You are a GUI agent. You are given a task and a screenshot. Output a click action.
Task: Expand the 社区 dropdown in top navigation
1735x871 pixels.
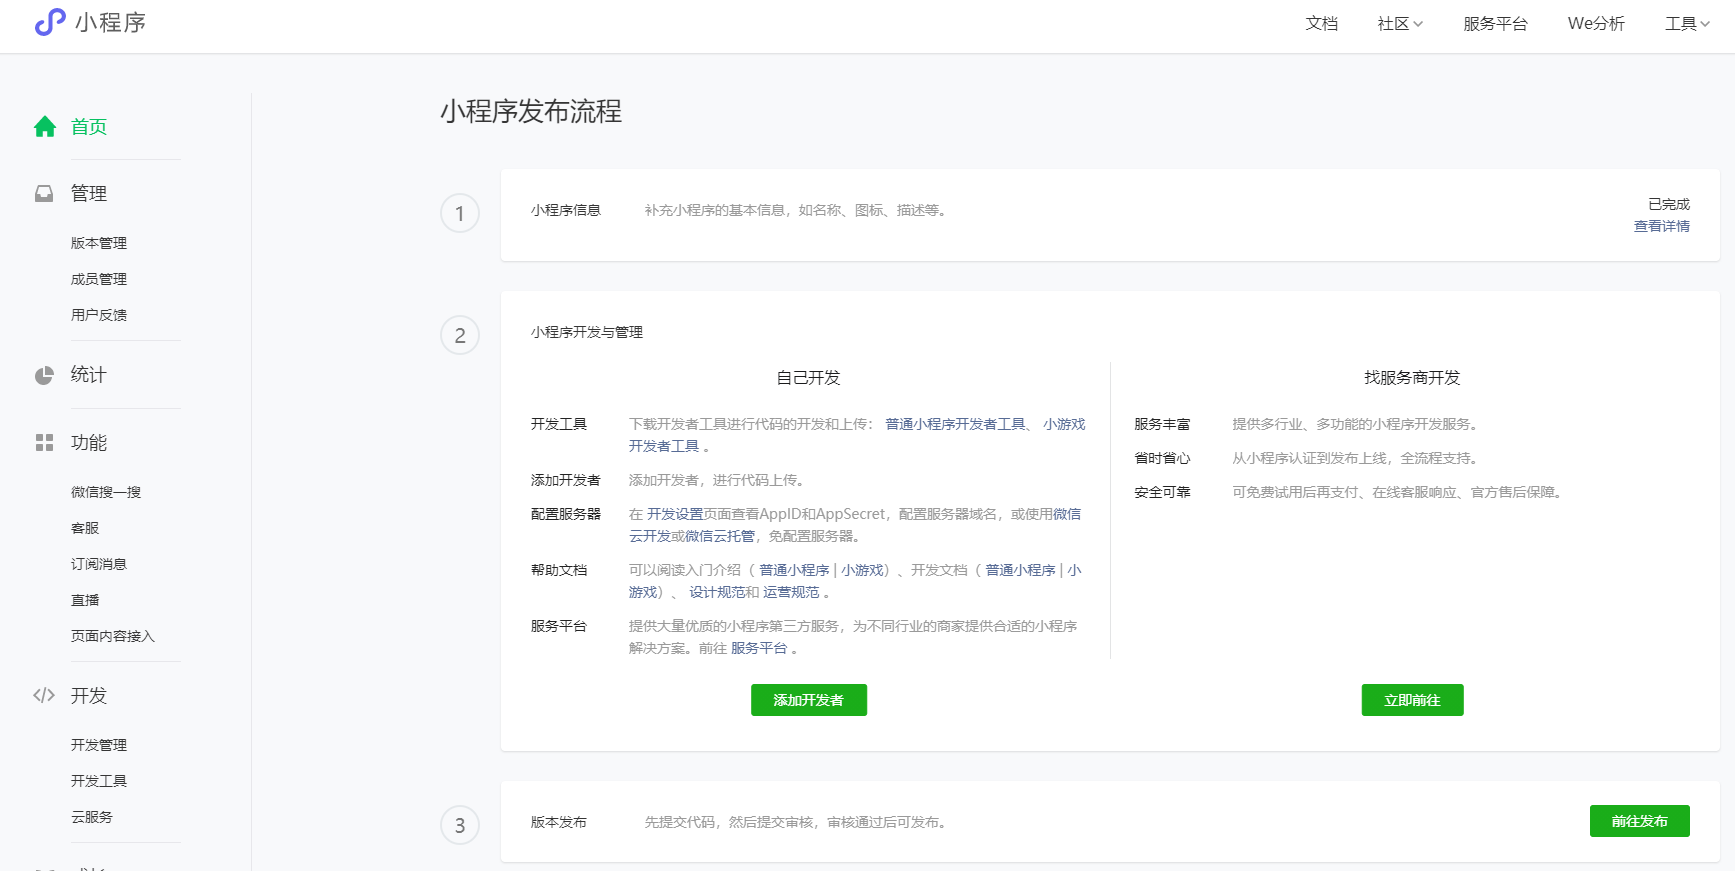(1400, 24)
